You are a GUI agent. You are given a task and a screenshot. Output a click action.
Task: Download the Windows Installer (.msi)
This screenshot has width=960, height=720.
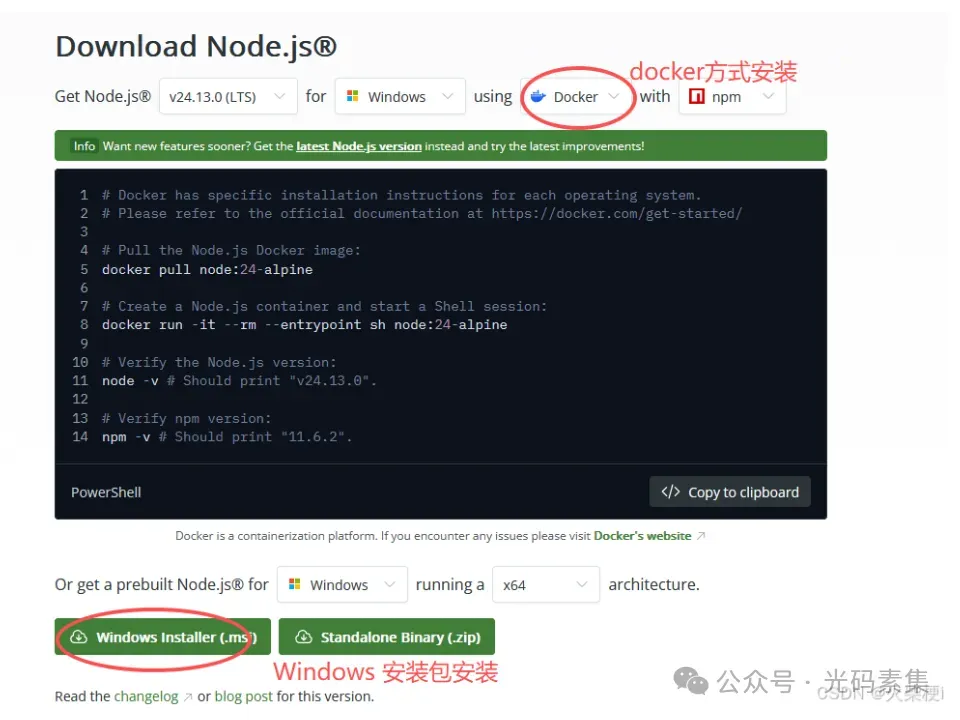click(162, 637)
